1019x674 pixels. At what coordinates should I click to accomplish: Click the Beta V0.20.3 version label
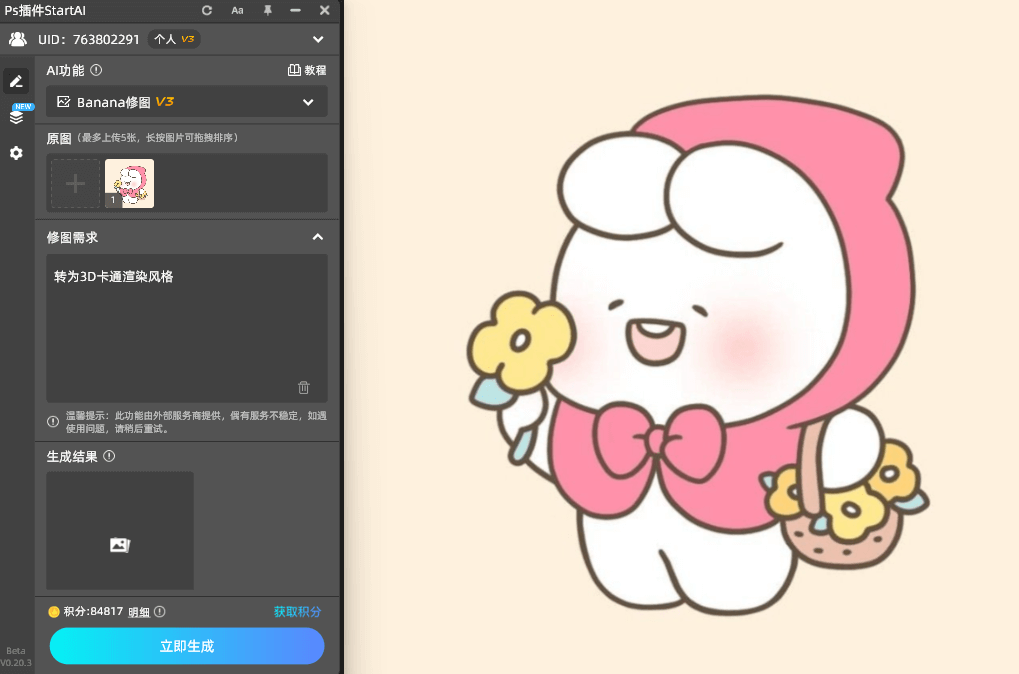(x=16, y=655)
